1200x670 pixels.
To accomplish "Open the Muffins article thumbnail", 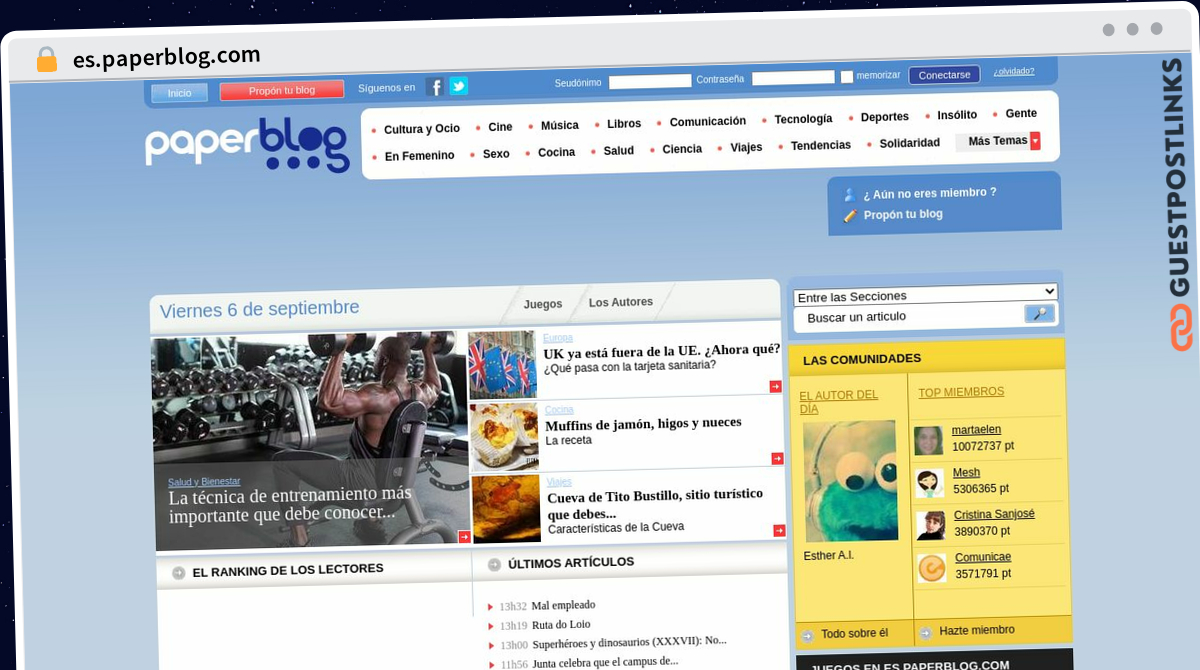I will pyautogui.click(x=505, y=436).
